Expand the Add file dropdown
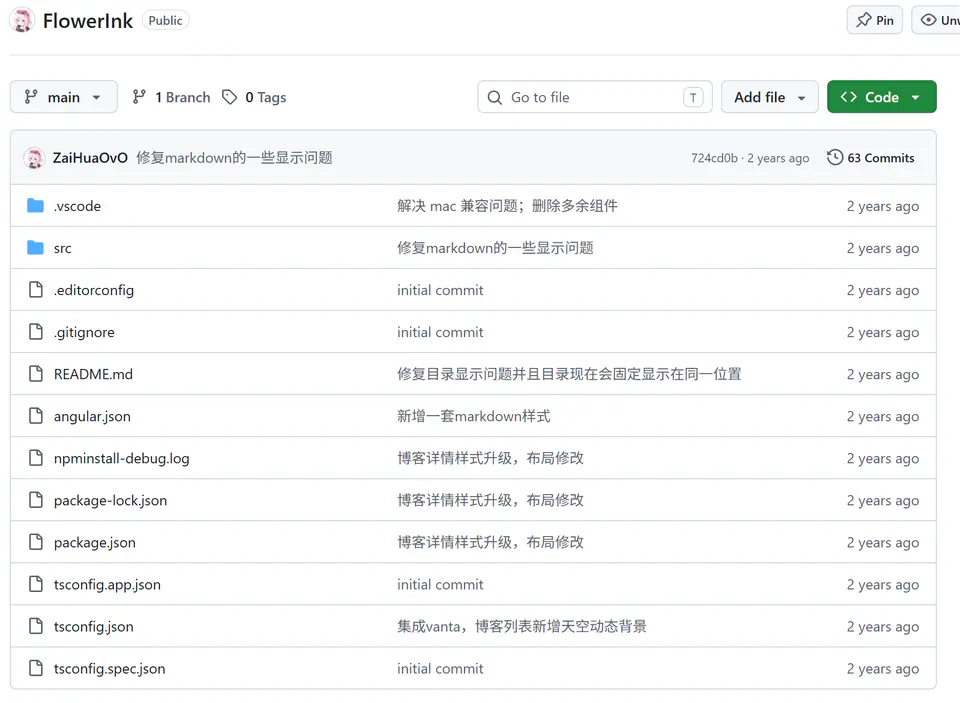The image size is (960, 703). 770,97
